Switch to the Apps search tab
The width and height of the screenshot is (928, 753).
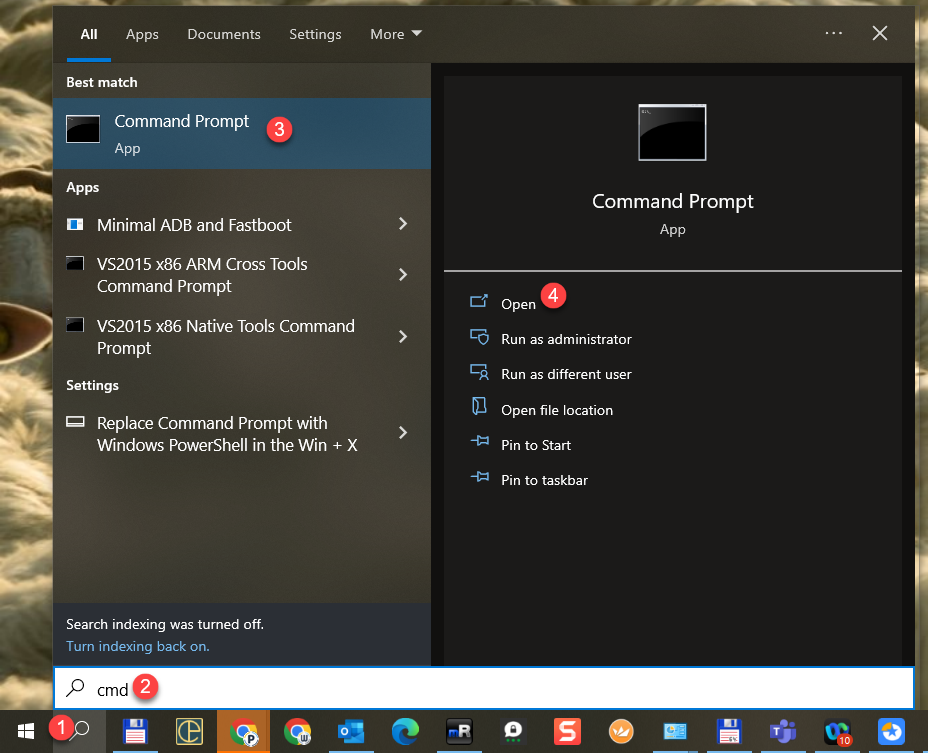(x=142, y=34)
